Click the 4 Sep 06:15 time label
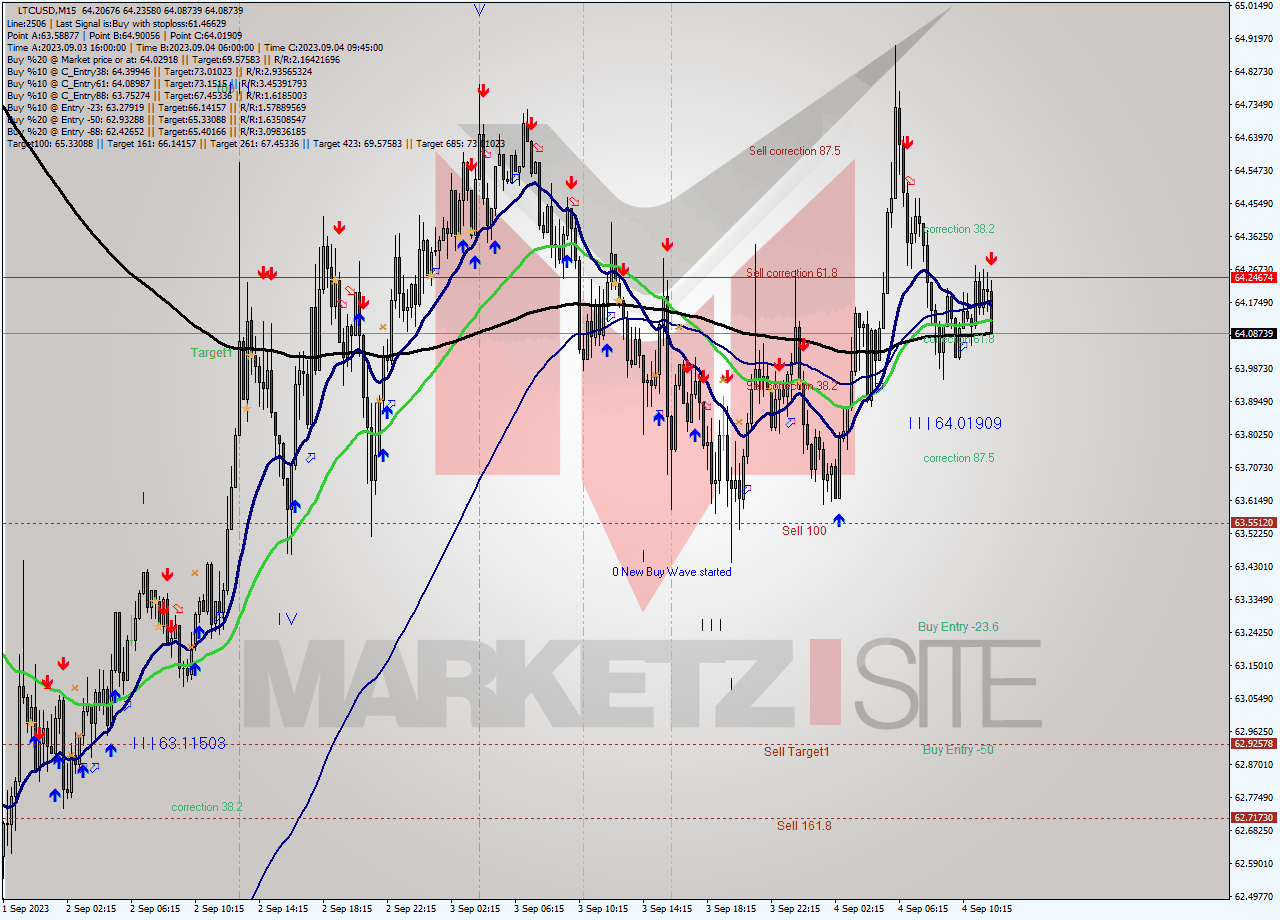The width and height of the screenshot is (1280, 920). pos(923,909)
